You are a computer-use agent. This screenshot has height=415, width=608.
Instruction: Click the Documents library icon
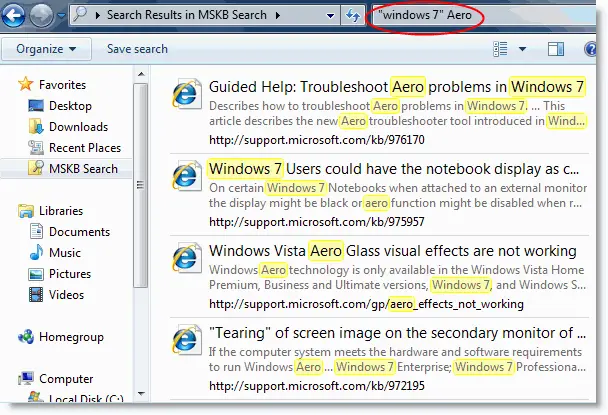[x=36, y=231]
